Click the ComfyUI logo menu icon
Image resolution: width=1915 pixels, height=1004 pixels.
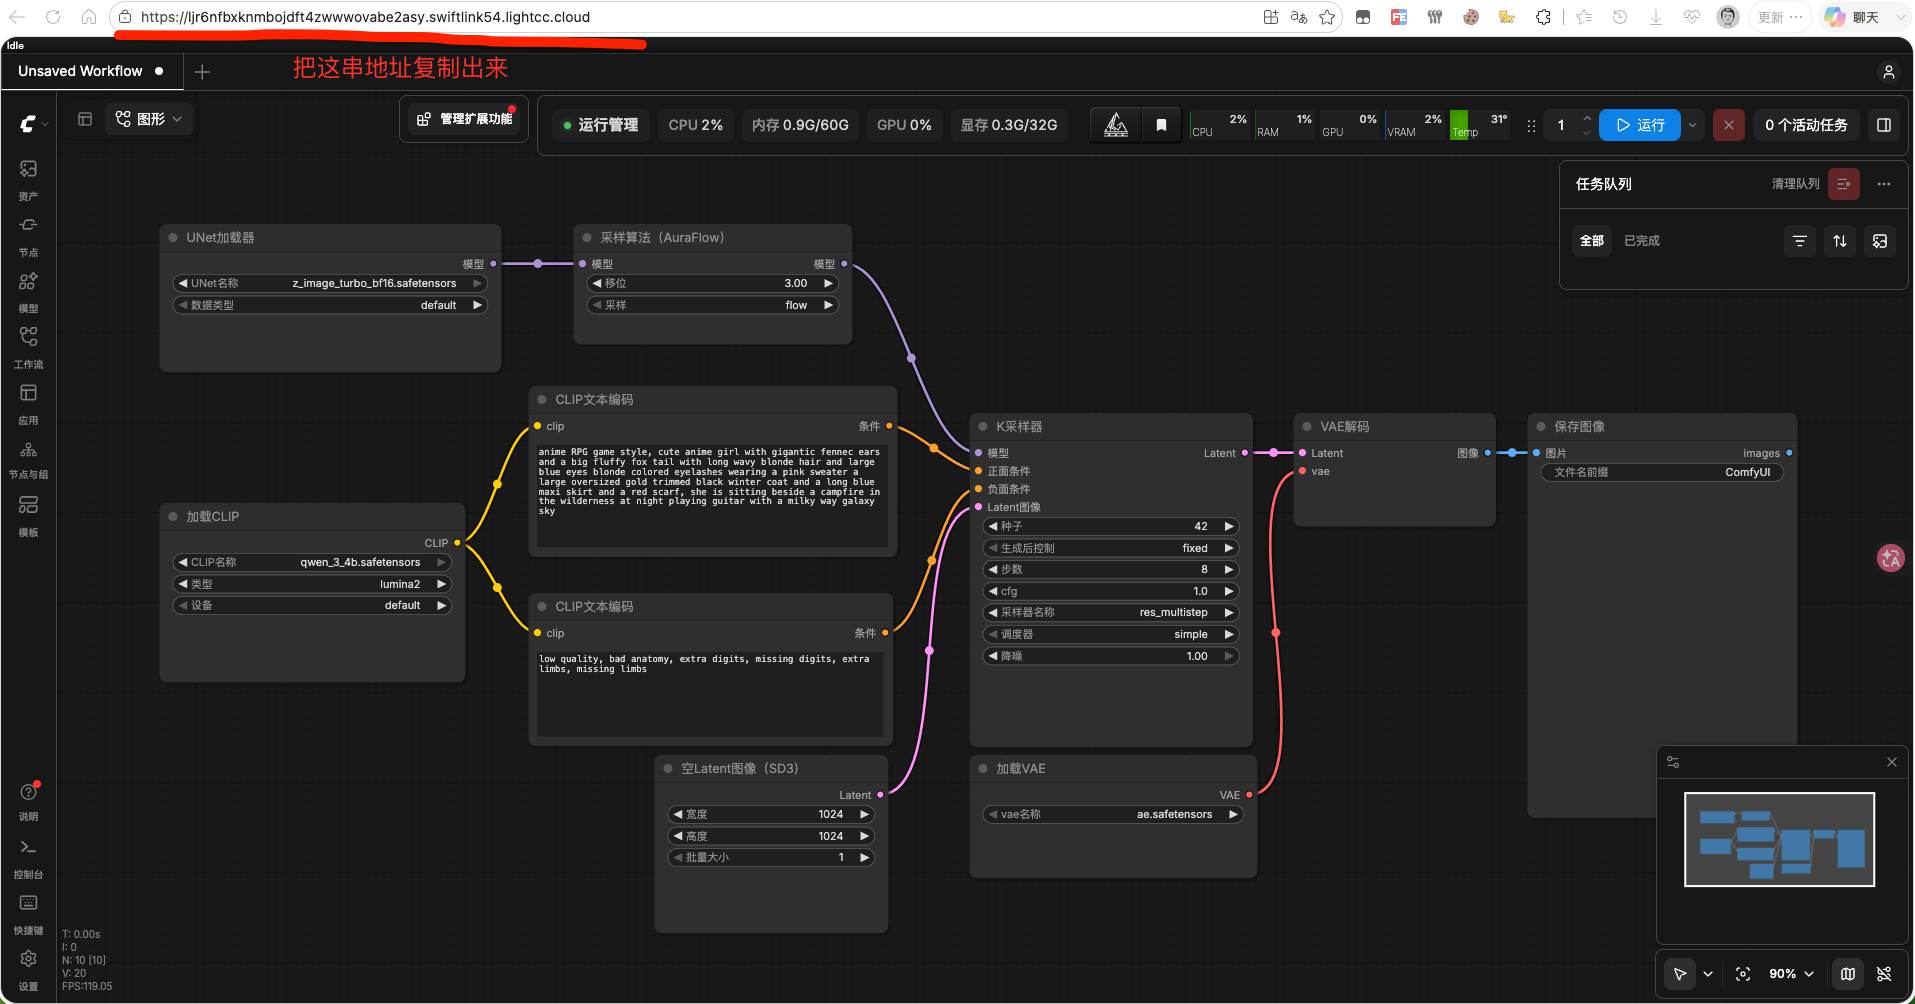pyautogui.click(x=28, y=123)
